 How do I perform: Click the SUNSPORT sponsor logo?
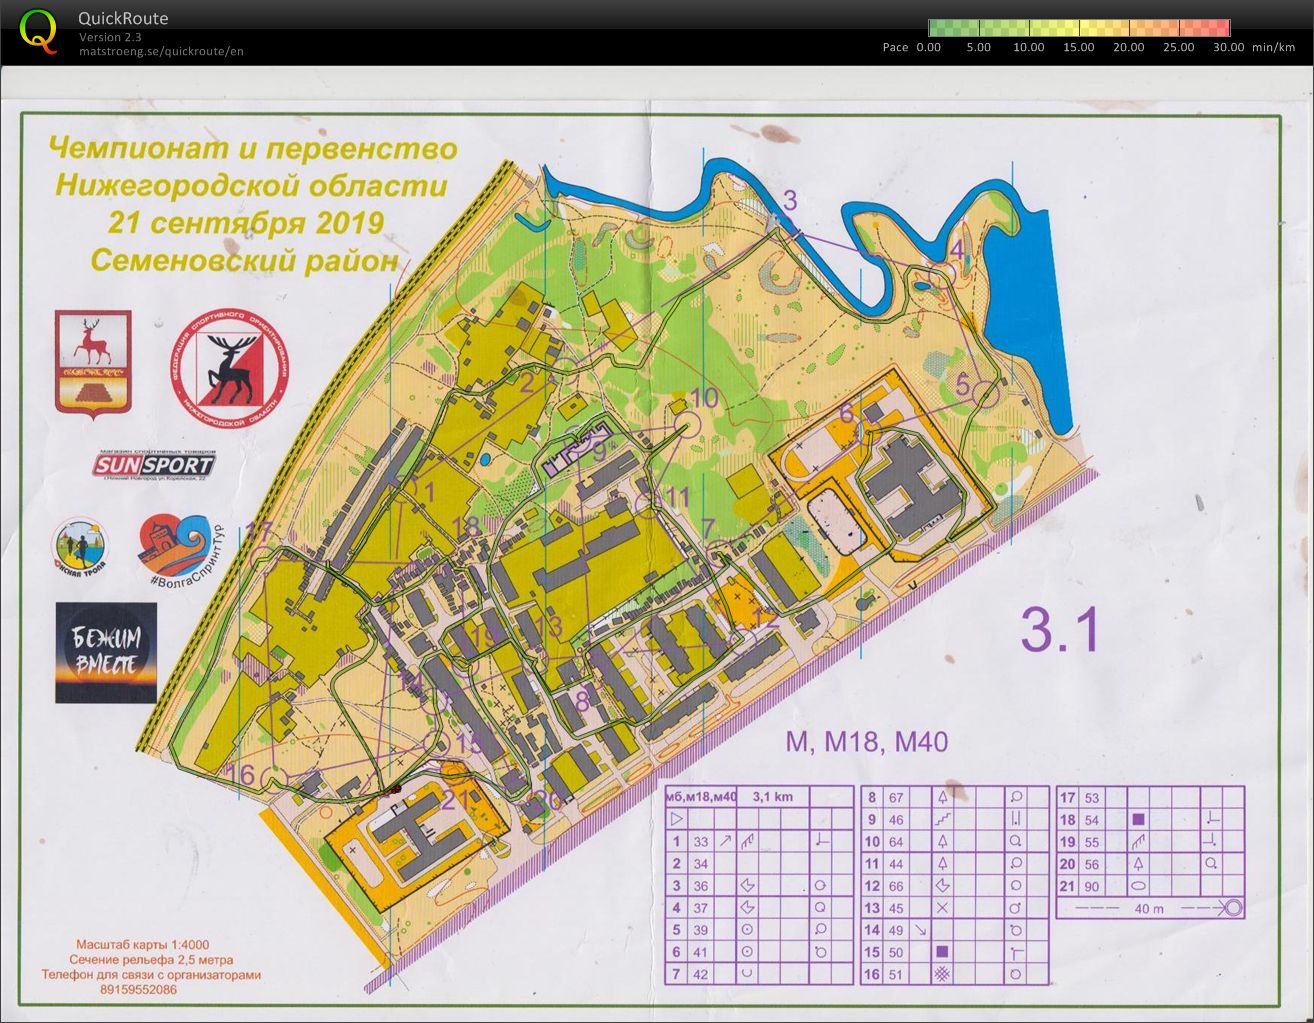coord(154,464)
